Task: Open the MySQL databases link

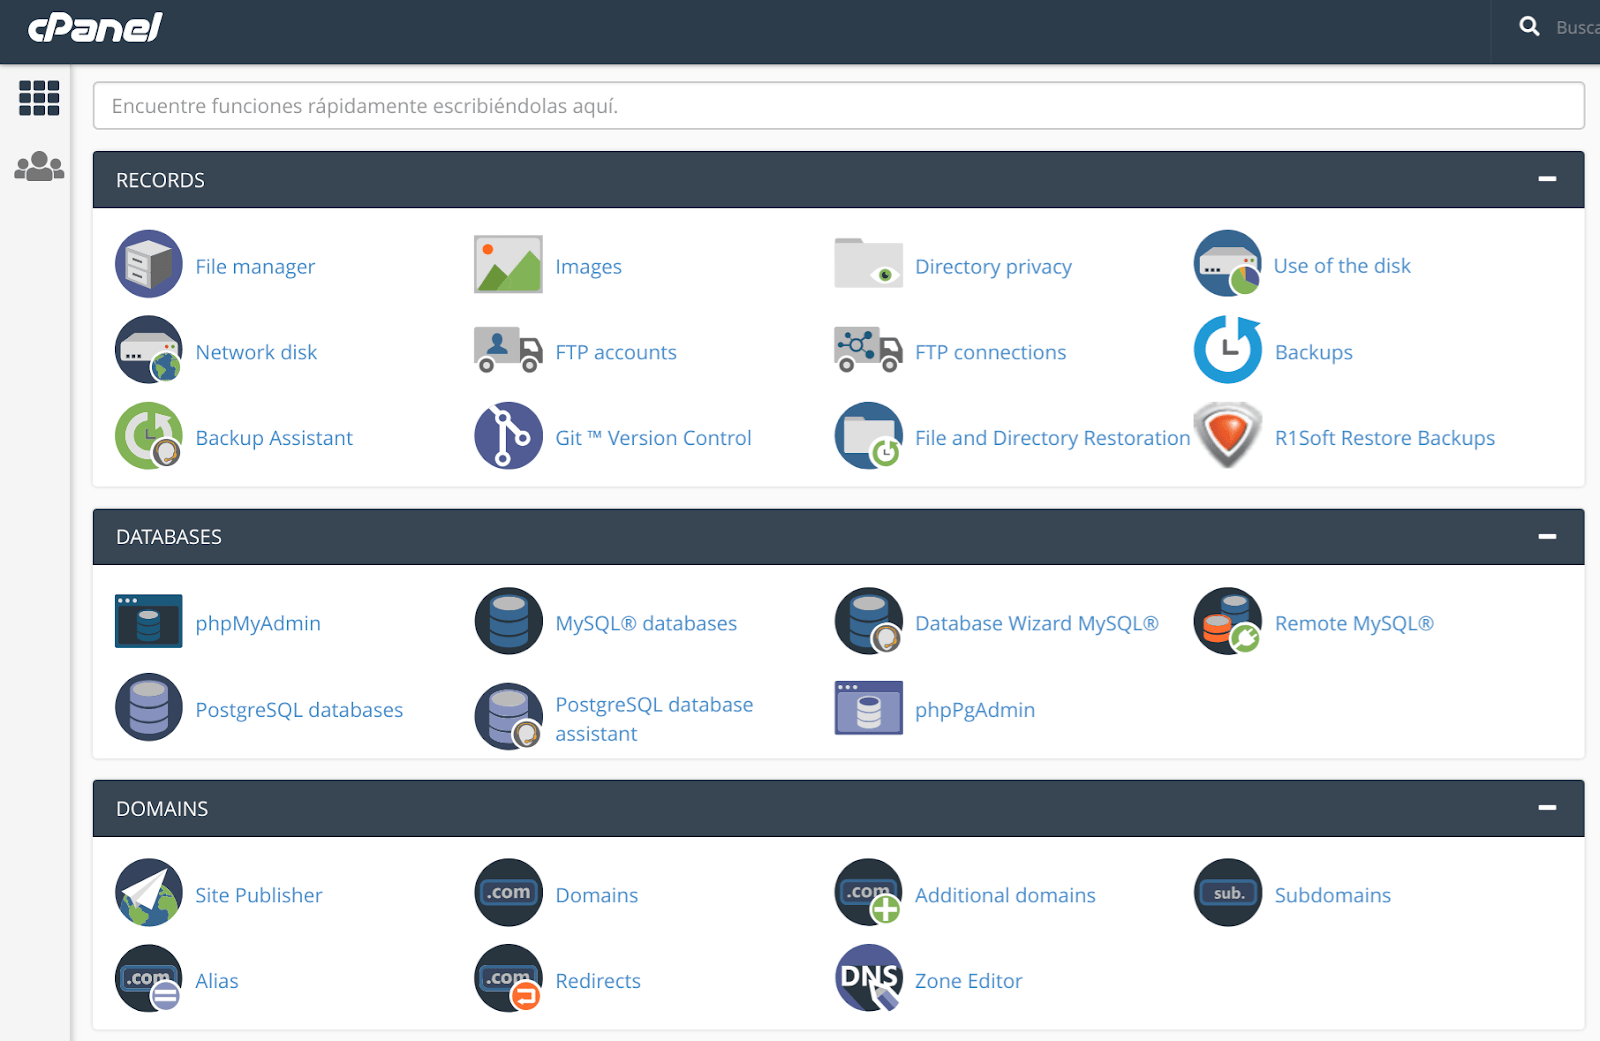Action: [x=646, y=624]
